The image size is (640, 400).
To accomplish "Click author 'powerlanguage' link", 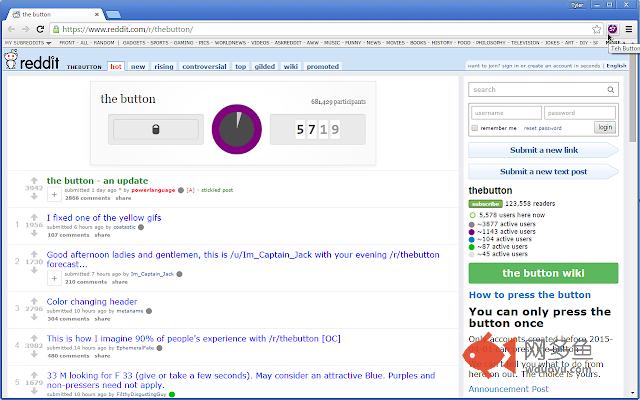I will 153,190.
